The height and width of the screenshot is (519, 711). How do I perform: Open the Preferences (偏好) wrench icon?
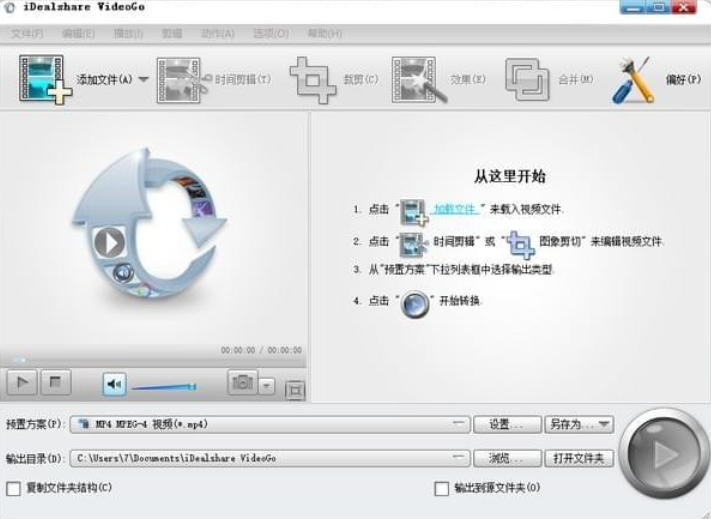pyautogui.click(x=632, y=79)
